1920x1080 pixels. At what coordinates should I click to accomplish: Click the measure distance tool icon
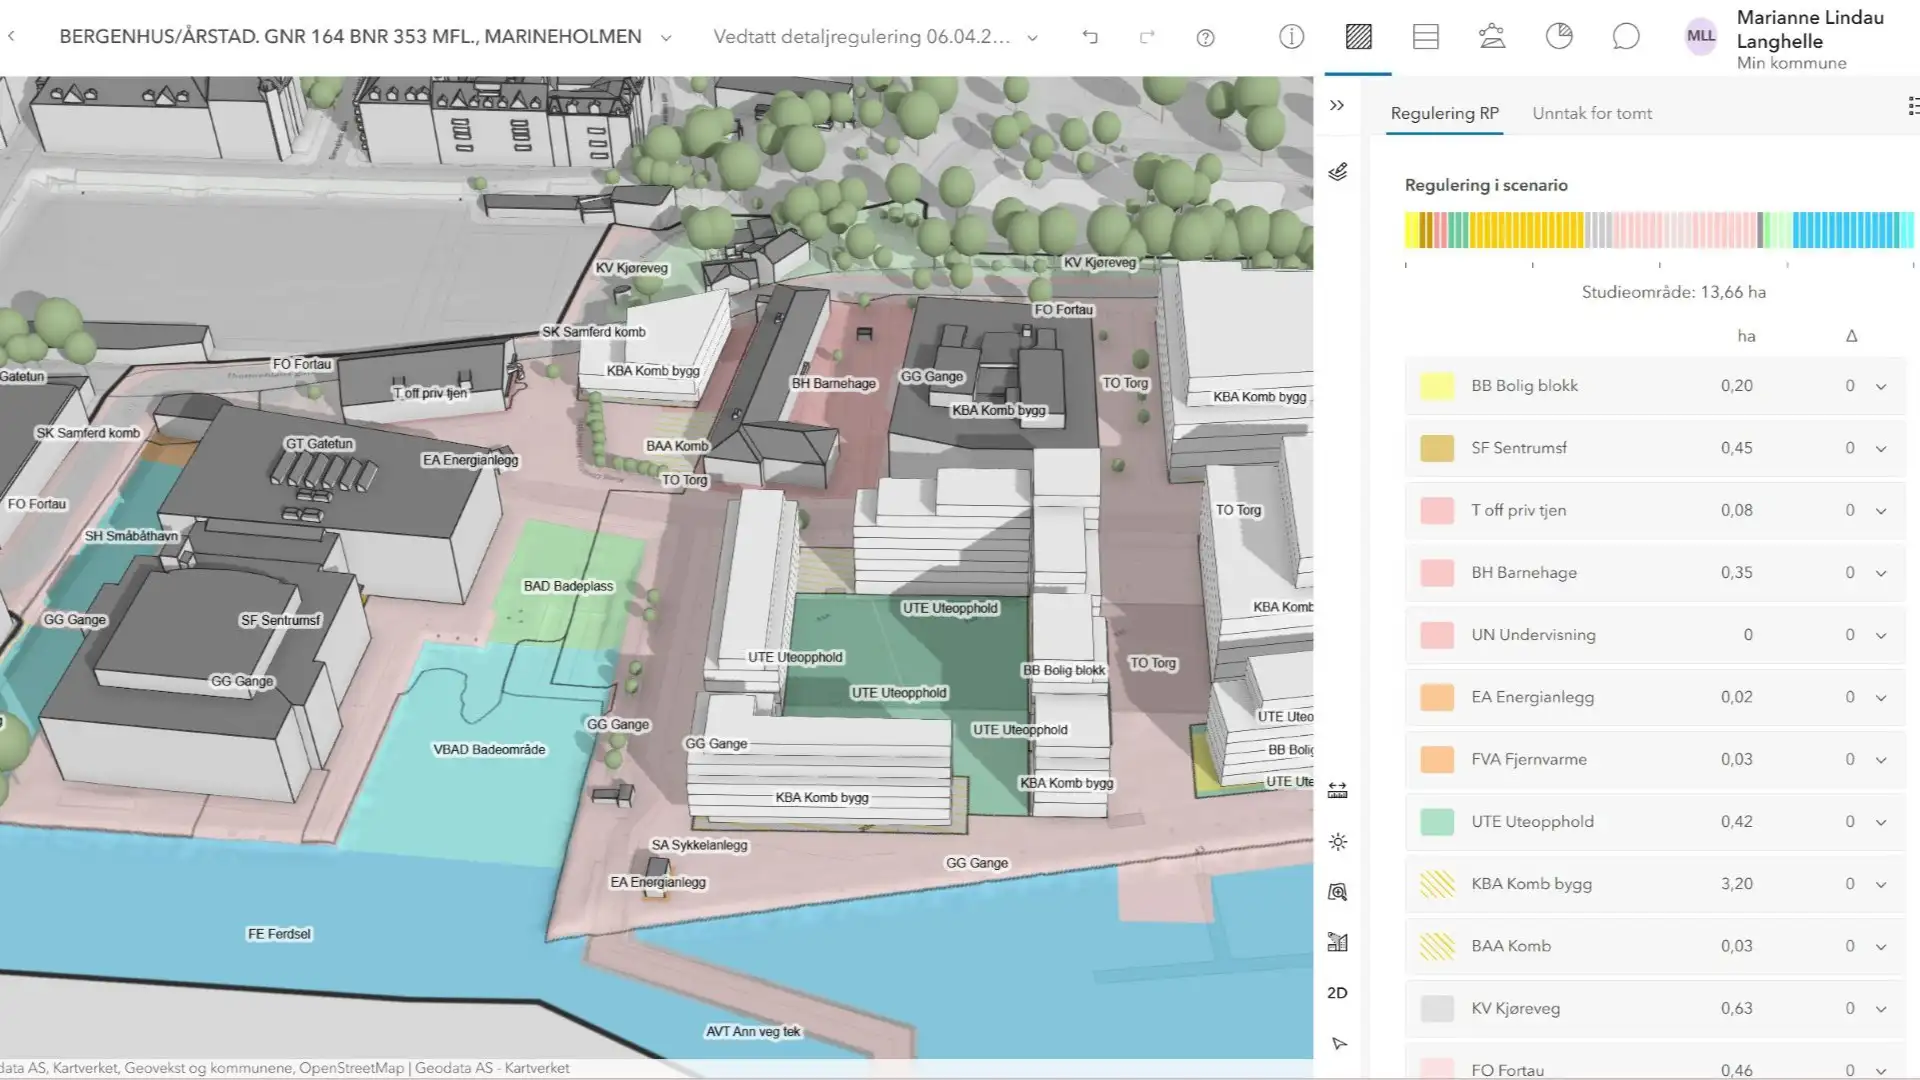coord(1338,791)
